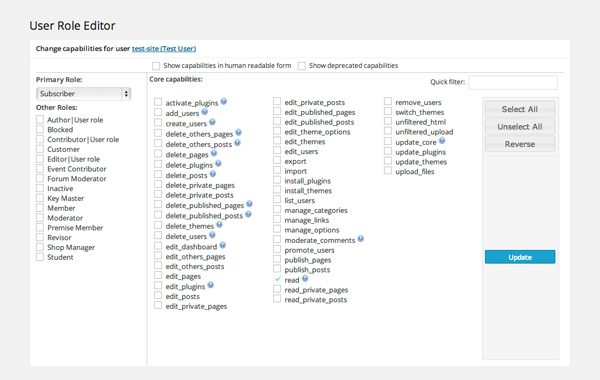Uncheck the read capability checkbox
Viewport: 600px width, 380px height.
pos(277,279)
